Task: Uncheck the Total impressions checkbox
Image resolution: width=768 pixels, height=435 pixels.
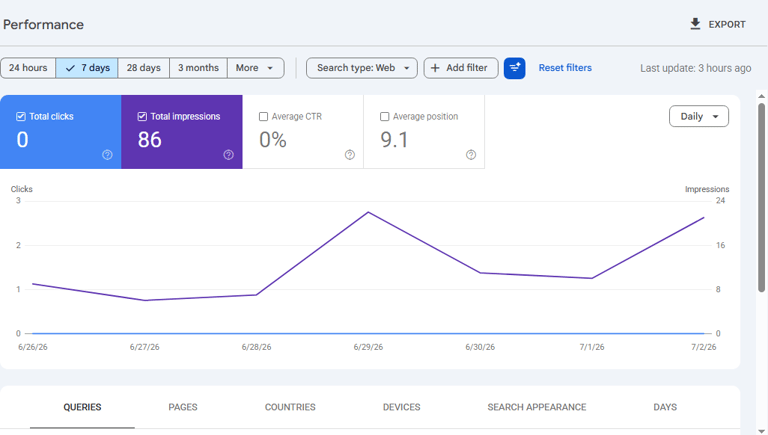Action: click(142, 117)
